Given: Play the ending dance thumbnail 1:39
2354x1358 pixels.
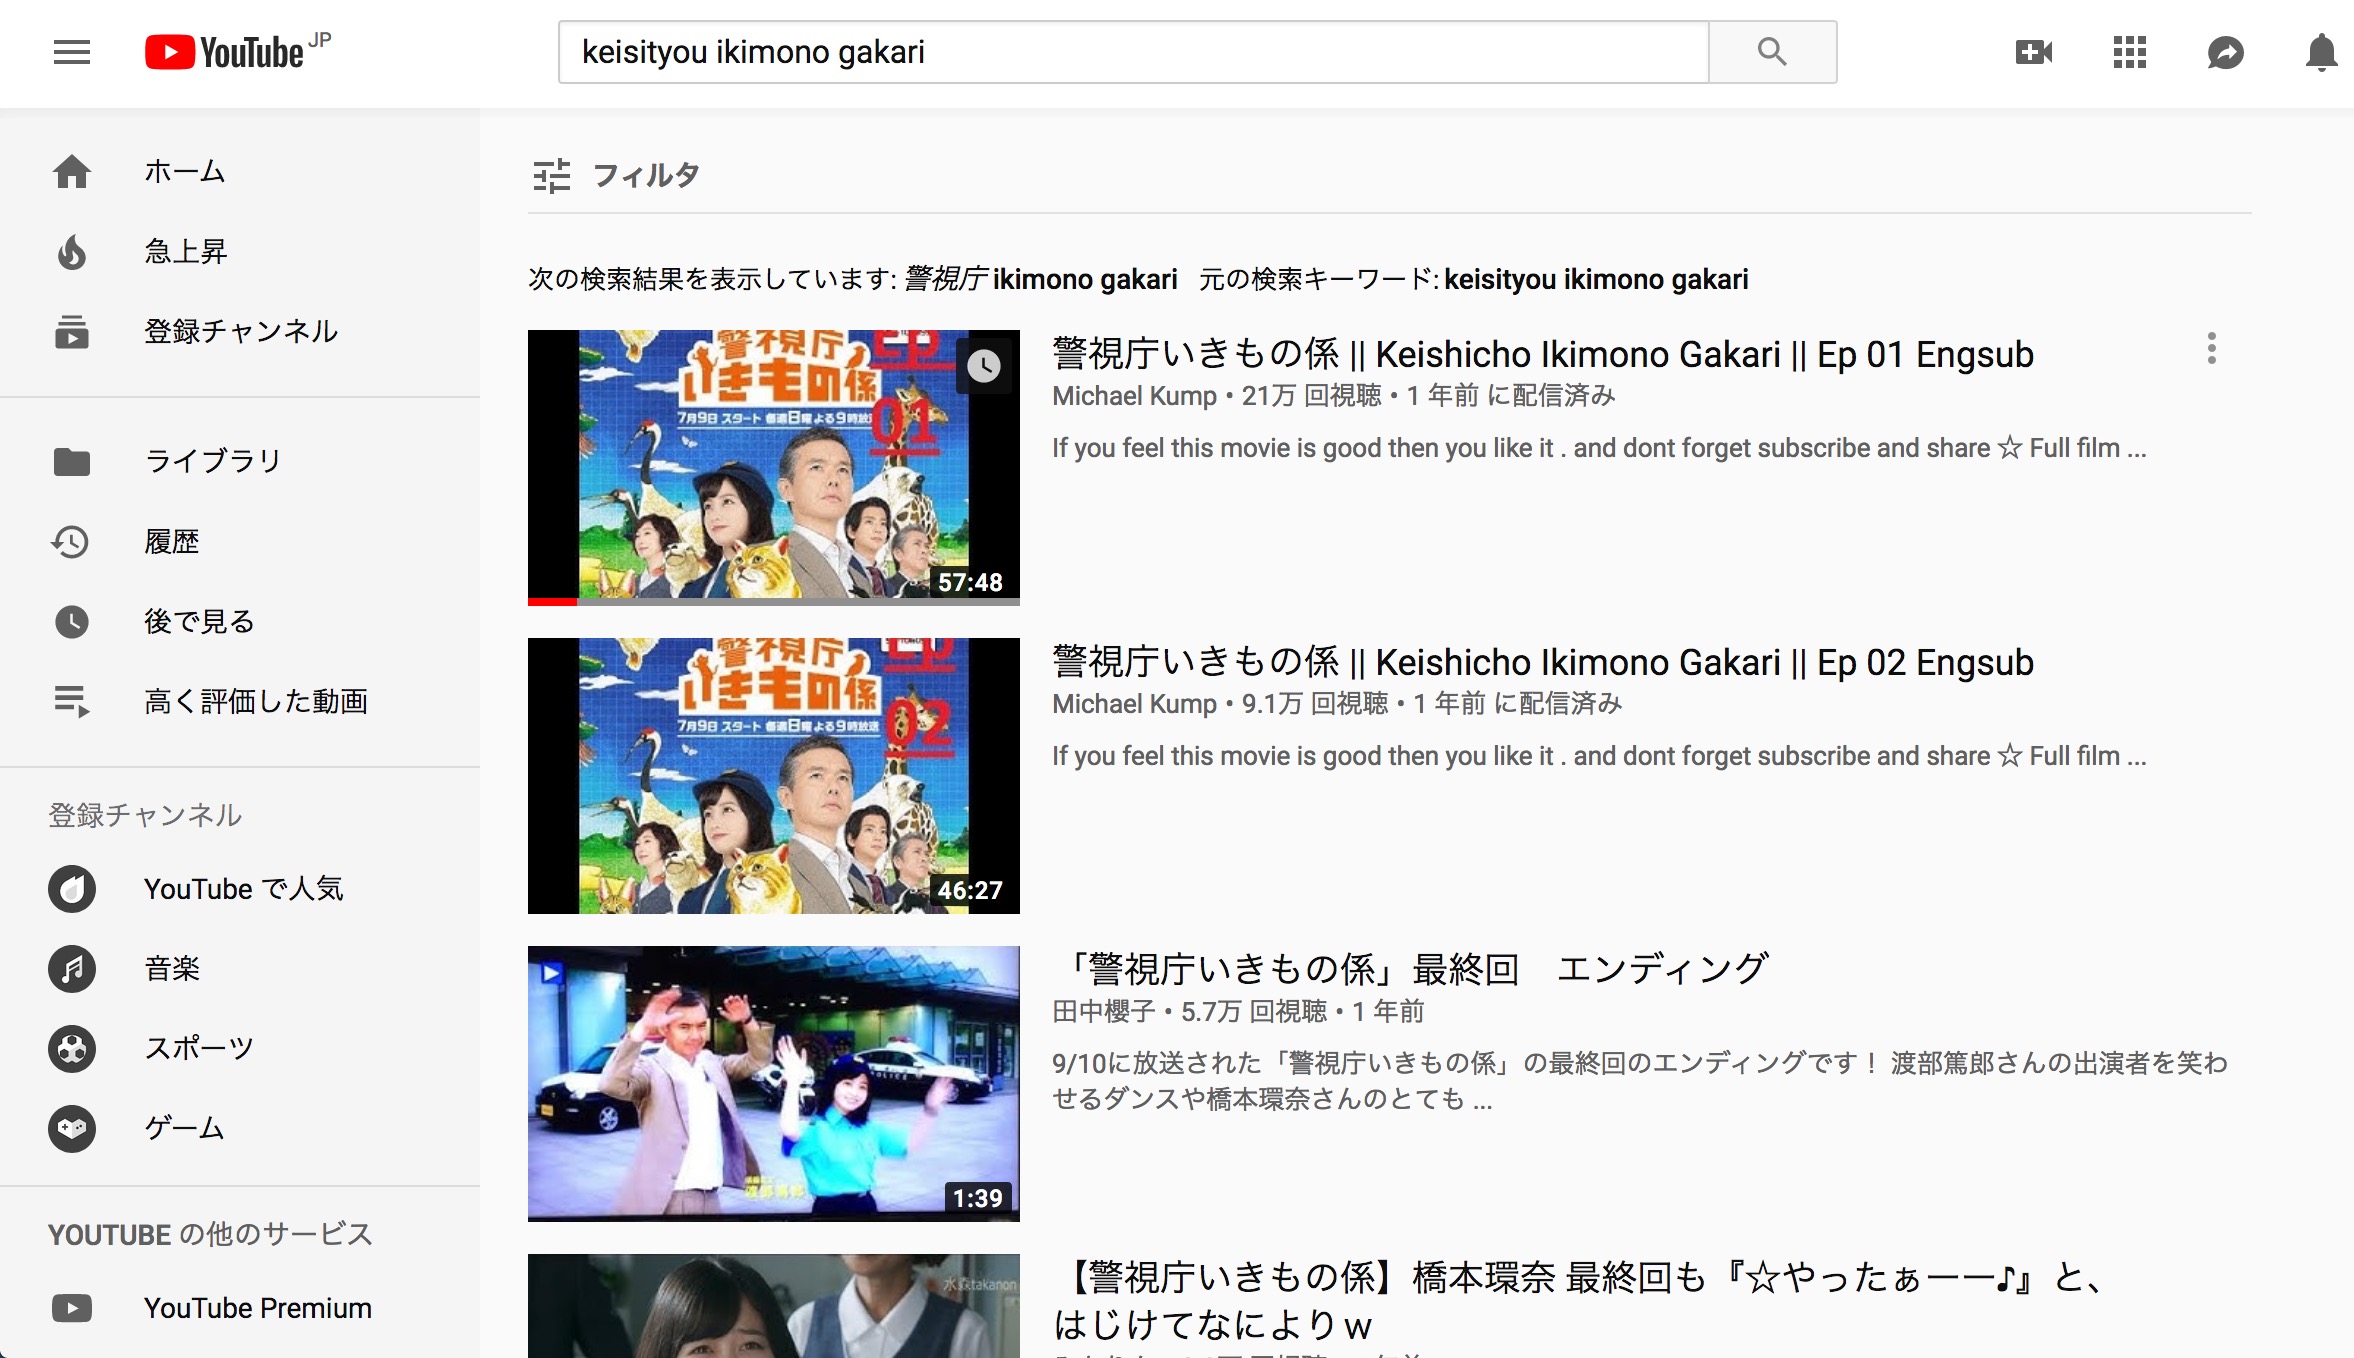Looking at the screenshot, I should pos(774,1084).
